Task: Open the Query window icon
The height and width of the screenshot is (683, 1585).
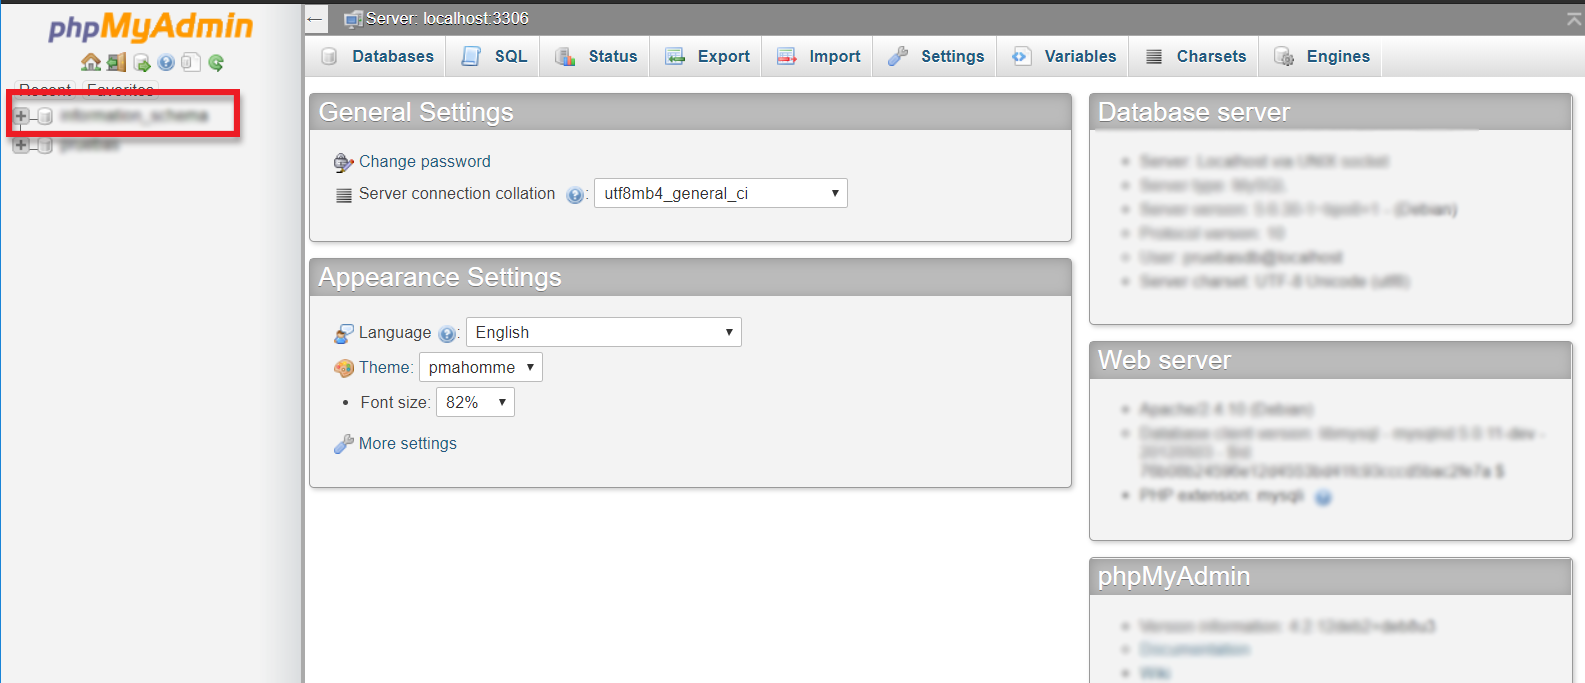Action: click(x=142, y=63)
